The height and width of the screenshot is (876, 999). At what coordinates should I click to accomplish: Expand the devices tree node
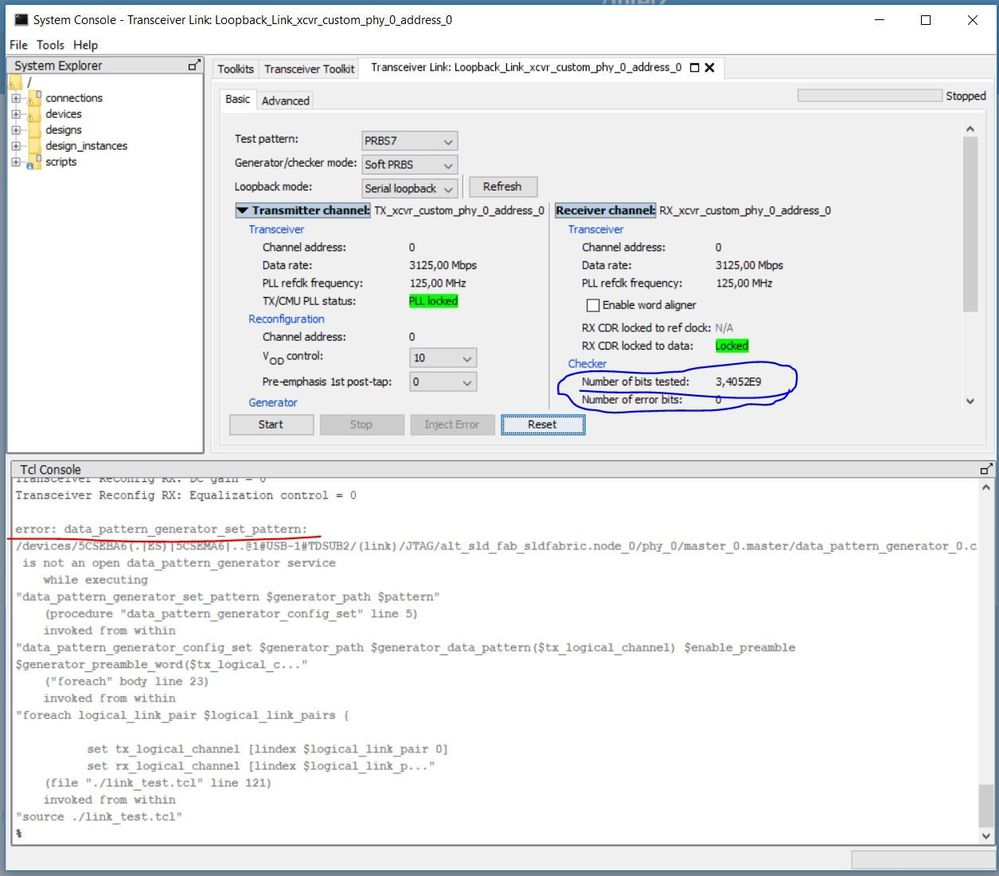pos(16,114)
